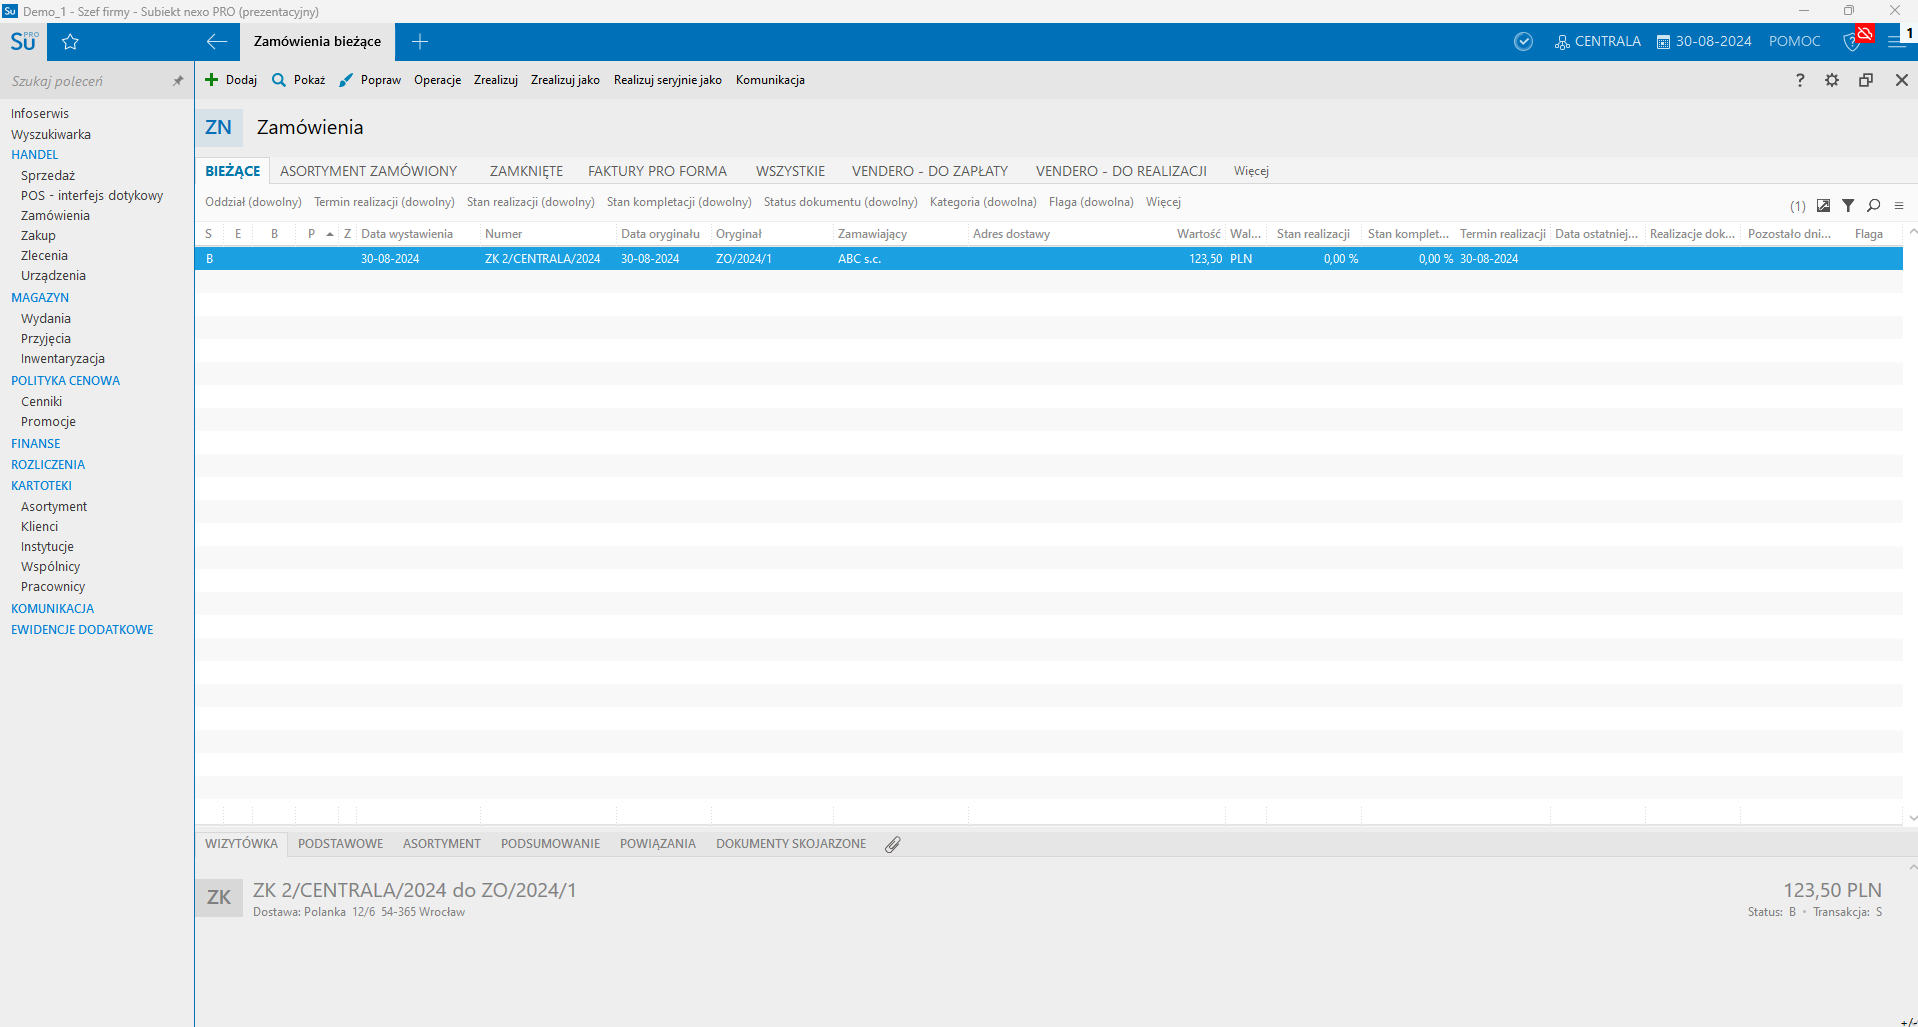Expand the Stan realizacji filter

pos(530,202)
